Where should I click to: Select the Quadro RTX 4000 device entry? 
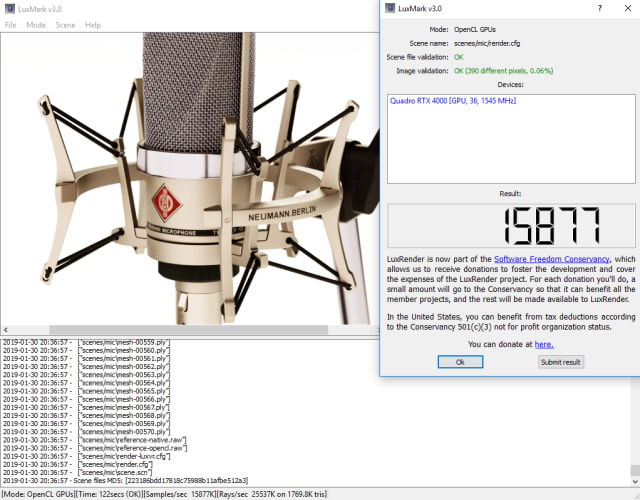tap(453, 101)
